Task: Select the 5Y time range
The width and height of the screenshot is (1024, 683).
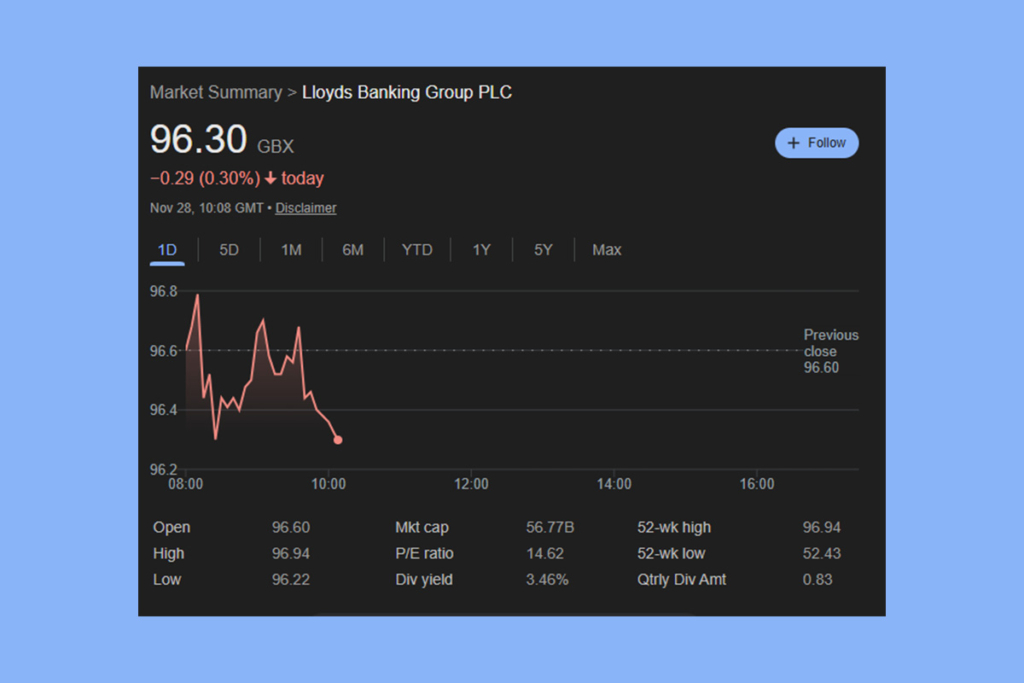Action: 543,249
